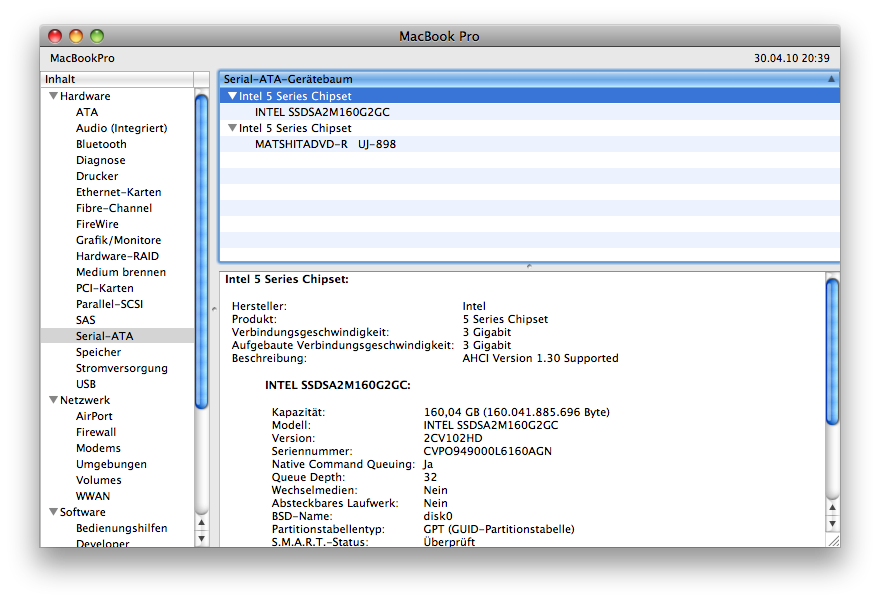880x602 pixels.
Task: Collapse the Intel 5 Series Chipset above MATSHITADVD-R
Action: (232, 128)
